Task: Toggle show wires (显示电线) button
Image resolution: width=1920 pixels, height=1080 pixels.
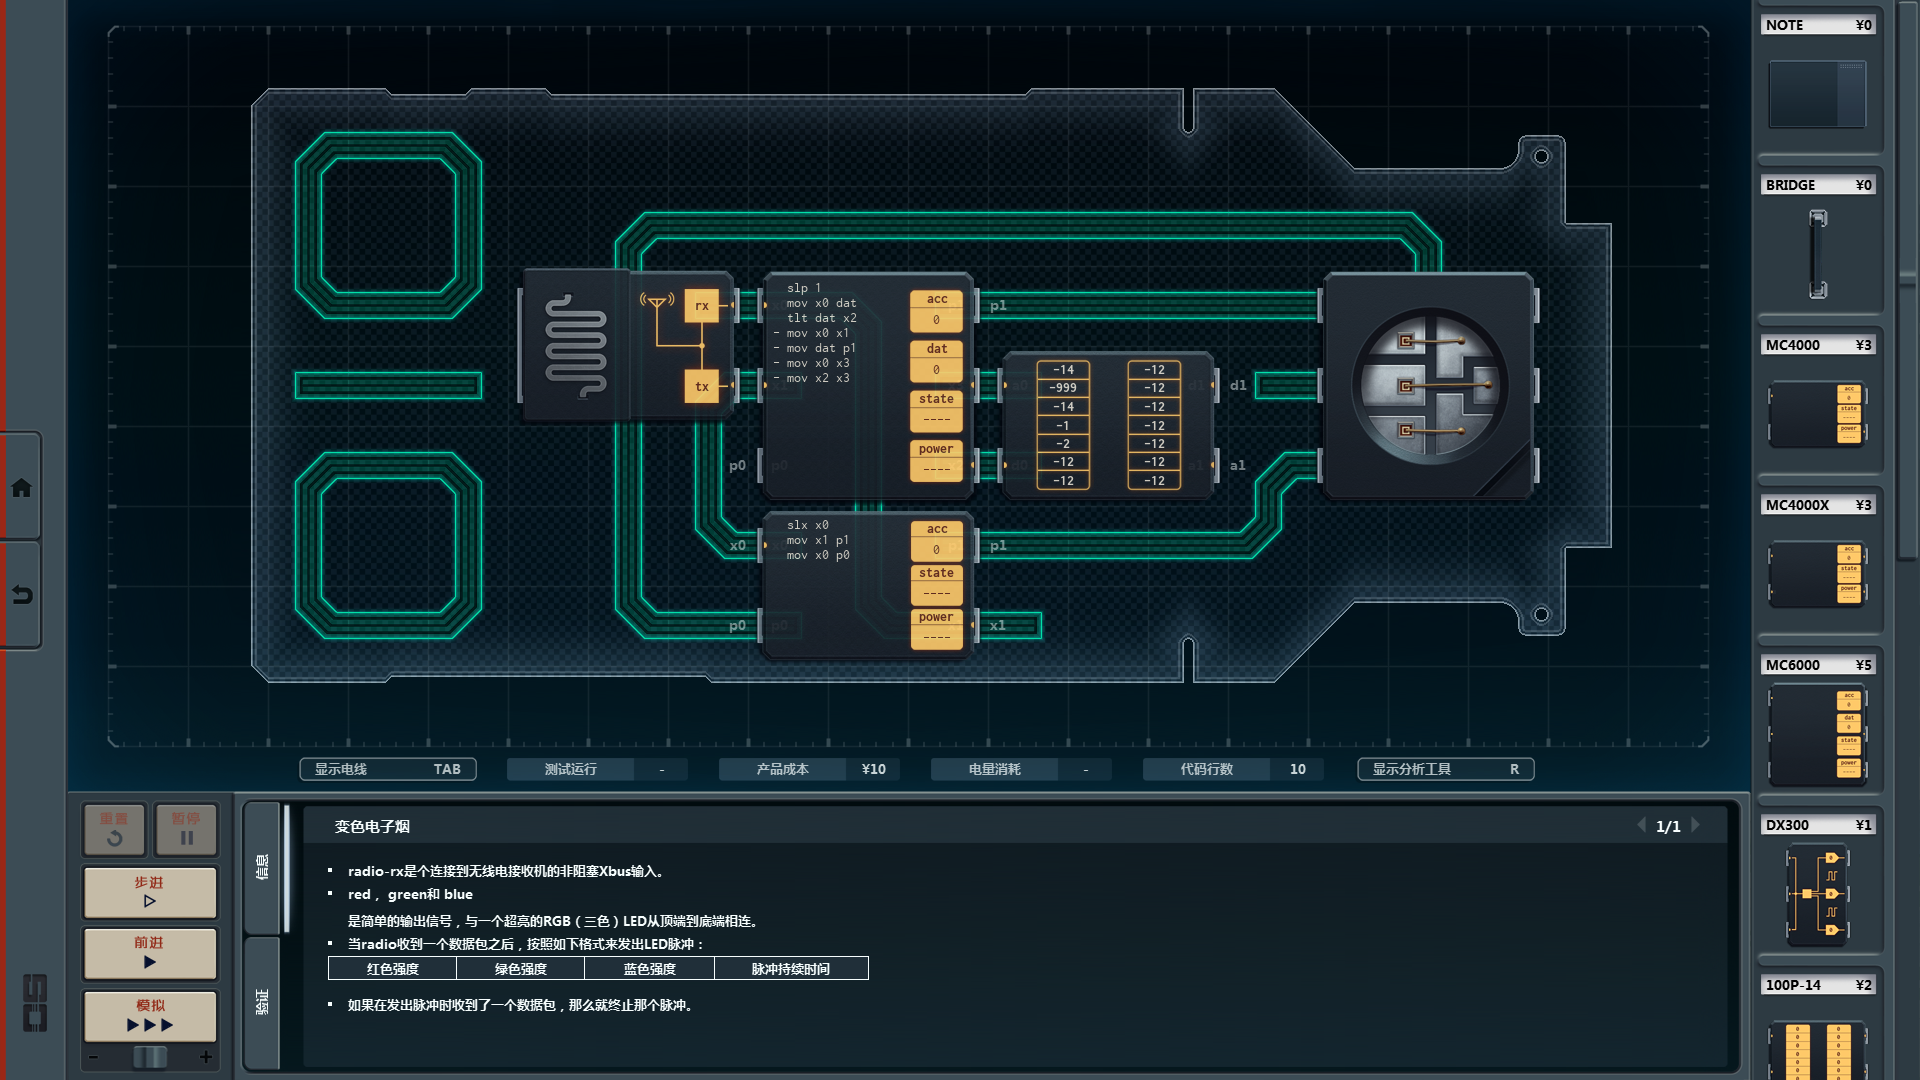Action: pos(387,769)
